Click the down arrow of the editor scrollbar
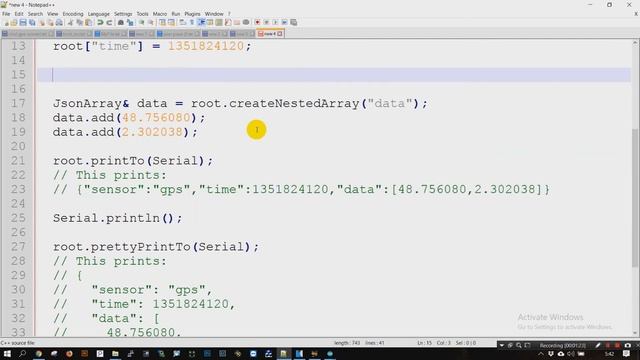The width and height of the screenshot is (640, 360). pos(636,333)
